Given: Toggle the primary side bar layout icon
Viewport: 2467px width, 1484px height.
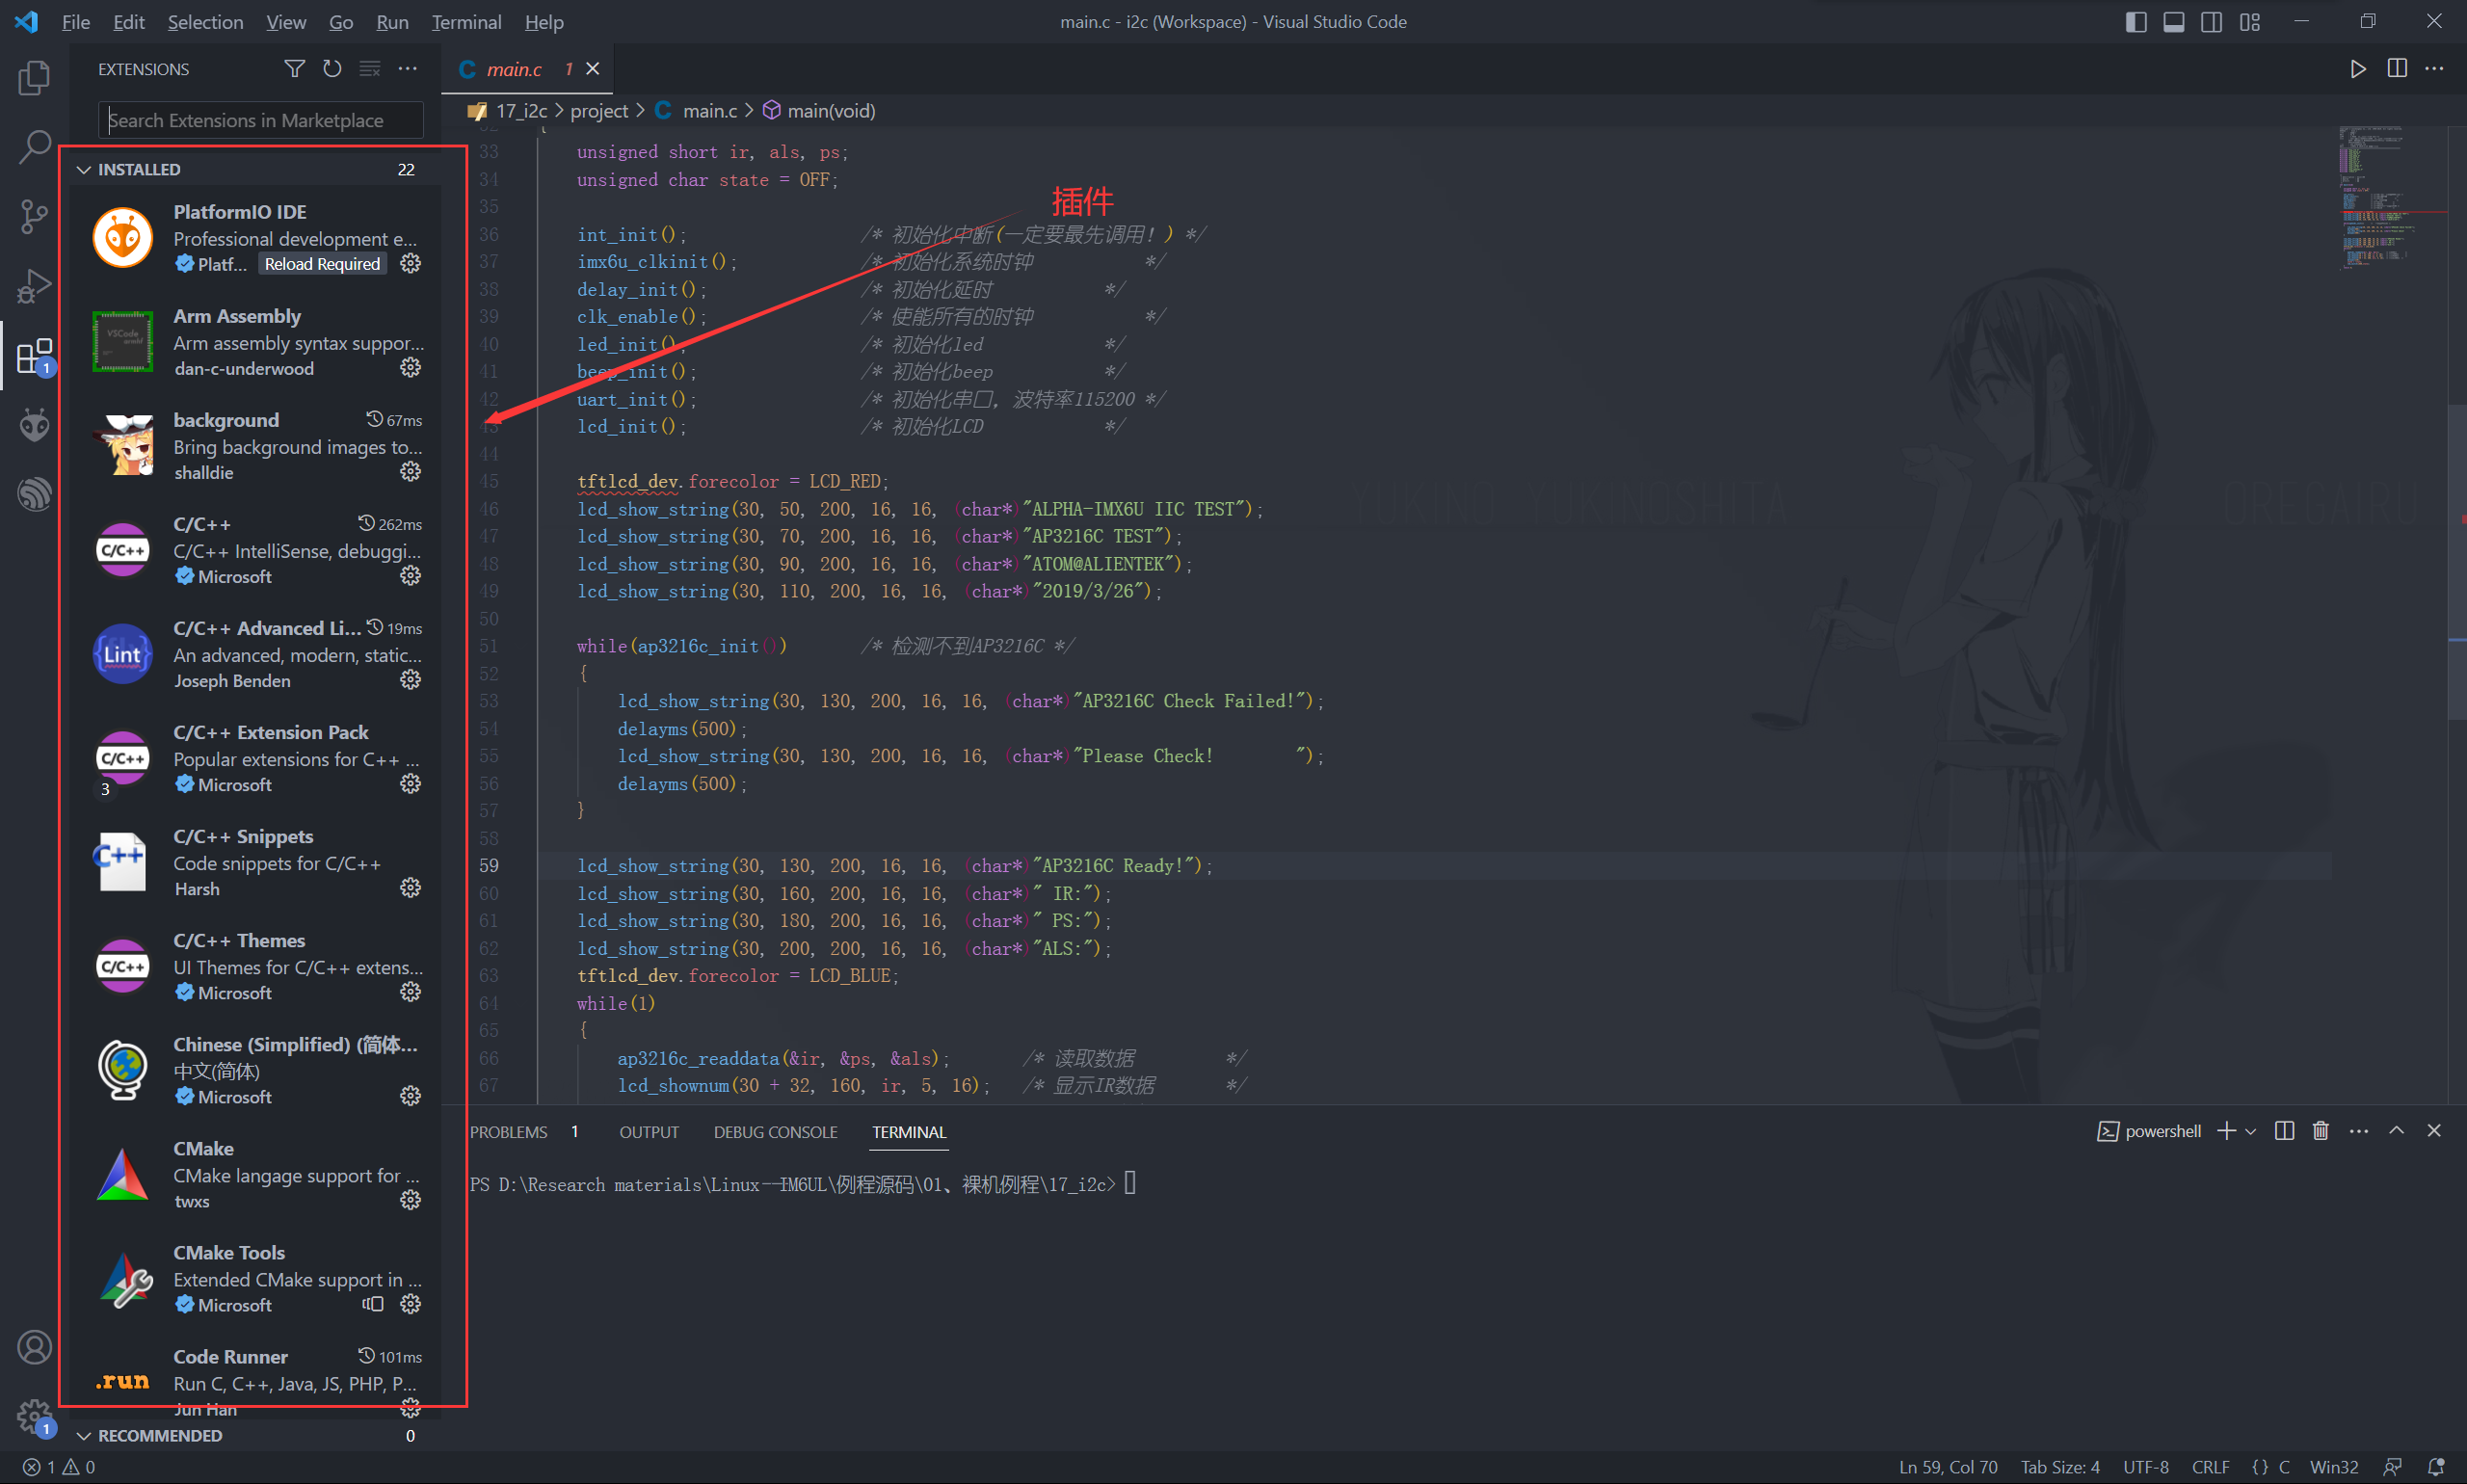Looking at the screenshot, I should pos(2135,22).
